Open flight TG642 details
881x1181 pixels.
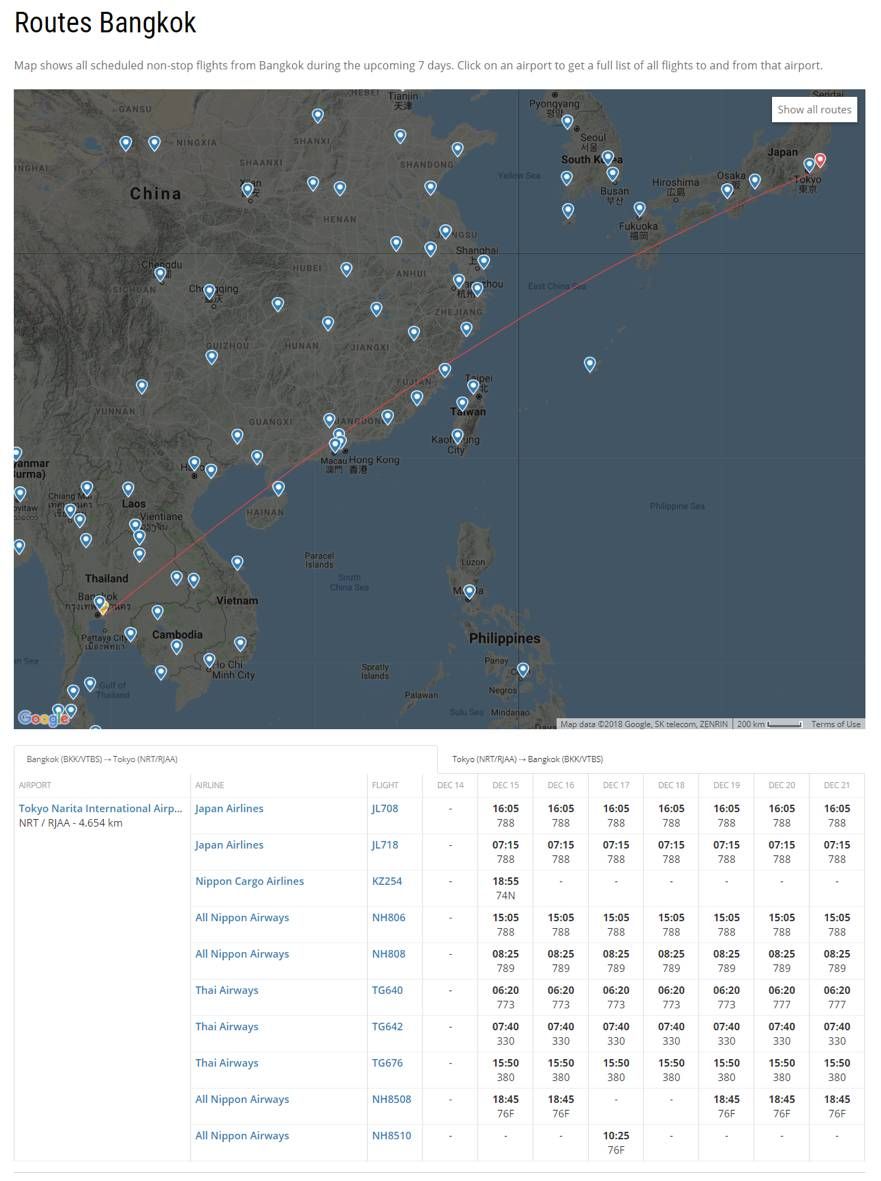387,1026
